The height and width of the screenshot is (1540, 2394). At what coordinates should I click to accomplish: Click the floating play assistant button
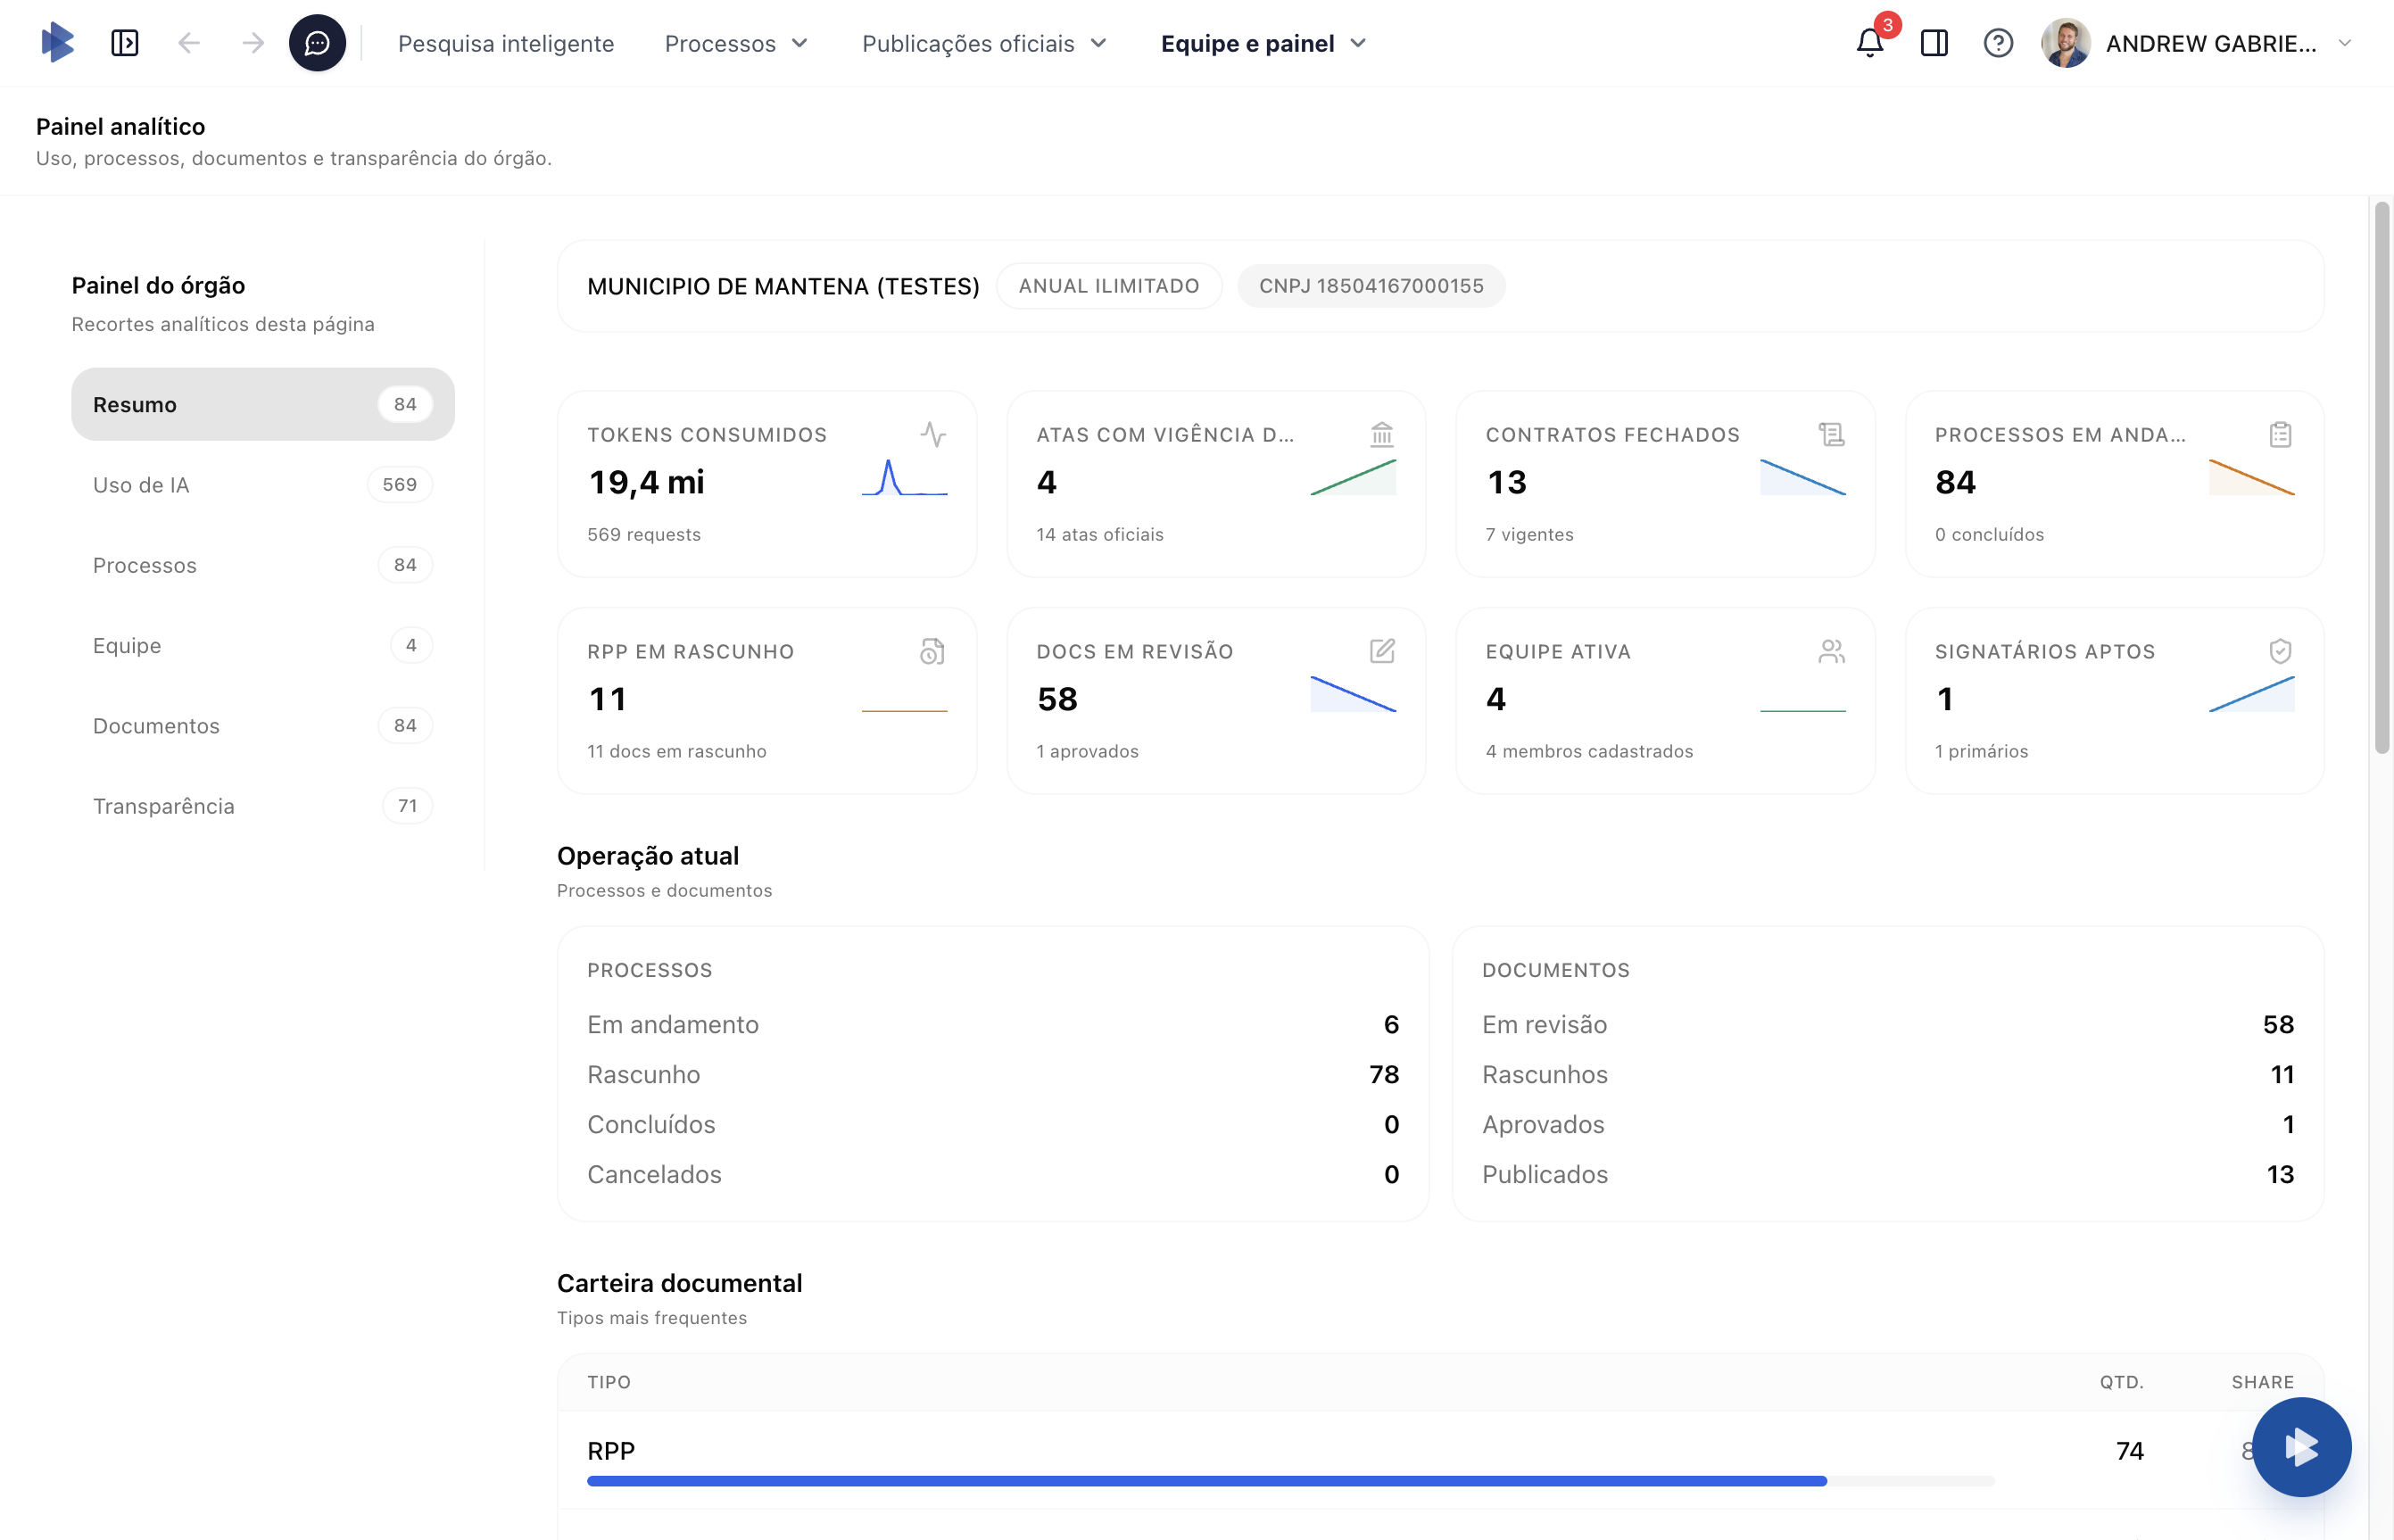2301,1446
